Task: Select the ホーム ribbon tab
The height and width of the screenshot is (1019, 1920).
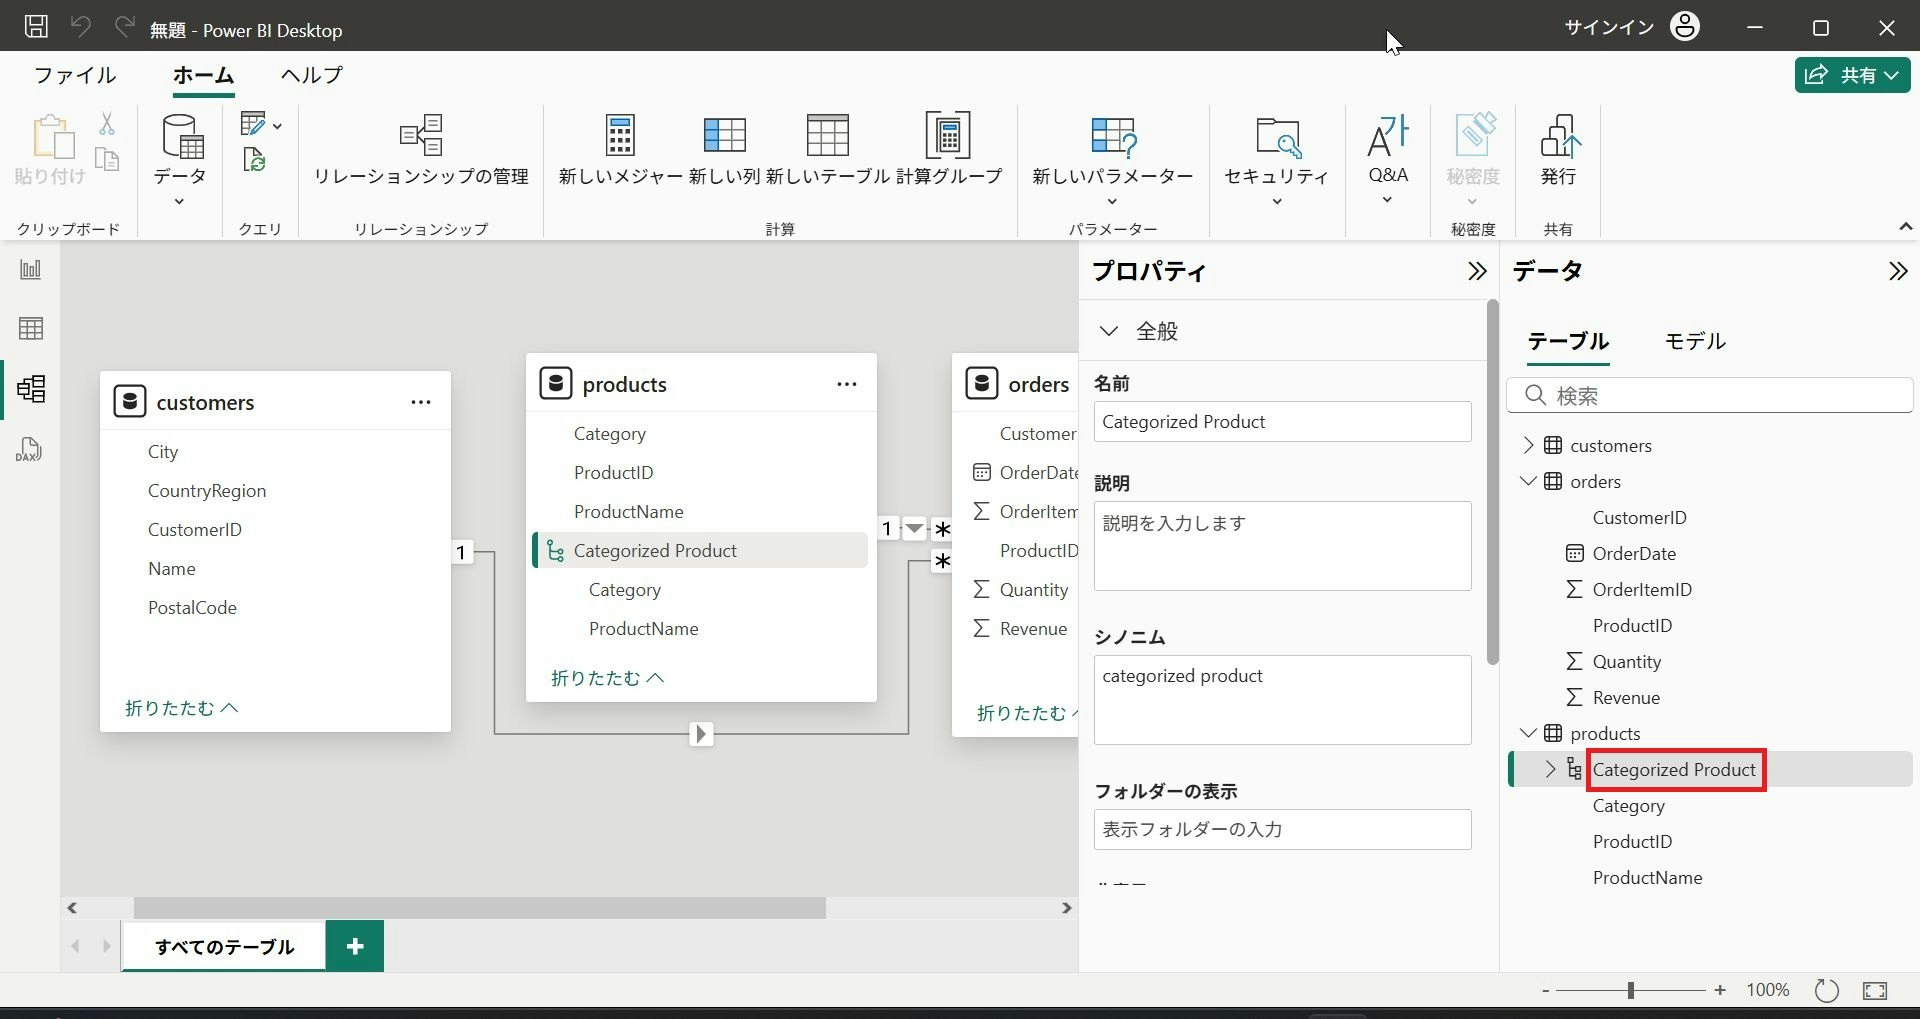Action: (203, 75)
